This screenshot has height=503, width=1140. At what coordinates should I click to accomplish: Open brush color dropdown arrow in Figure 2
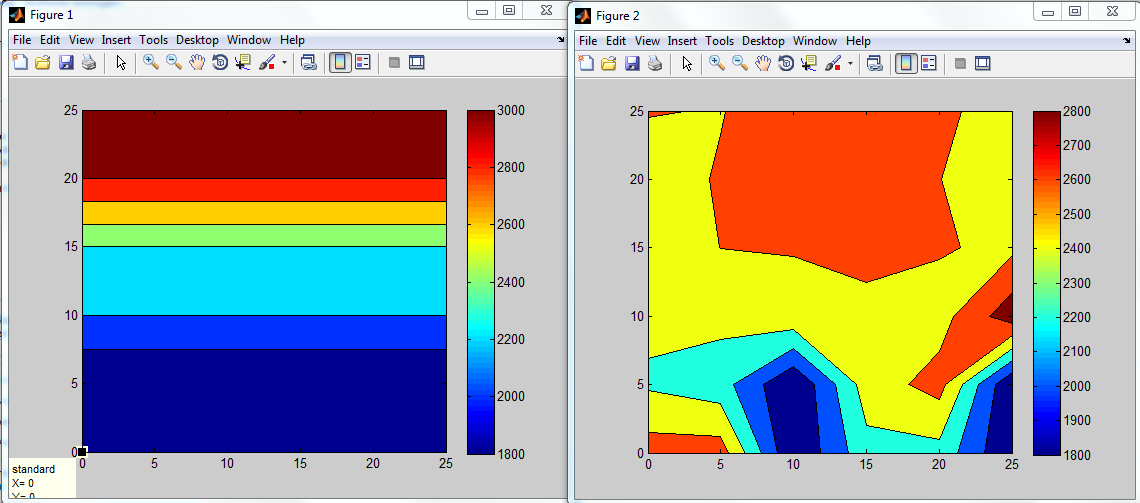click(x=850, y=63)
